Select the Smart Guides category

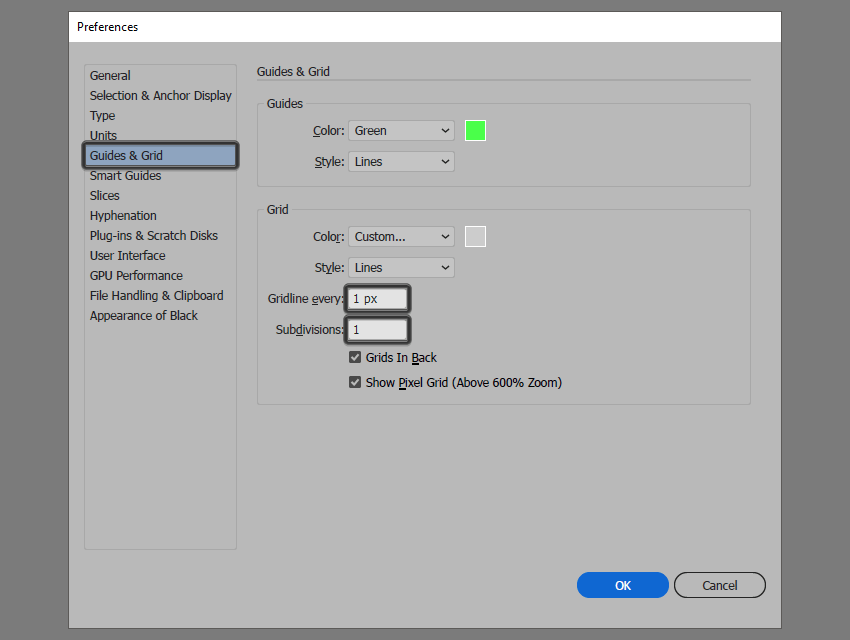pos(125,175)
